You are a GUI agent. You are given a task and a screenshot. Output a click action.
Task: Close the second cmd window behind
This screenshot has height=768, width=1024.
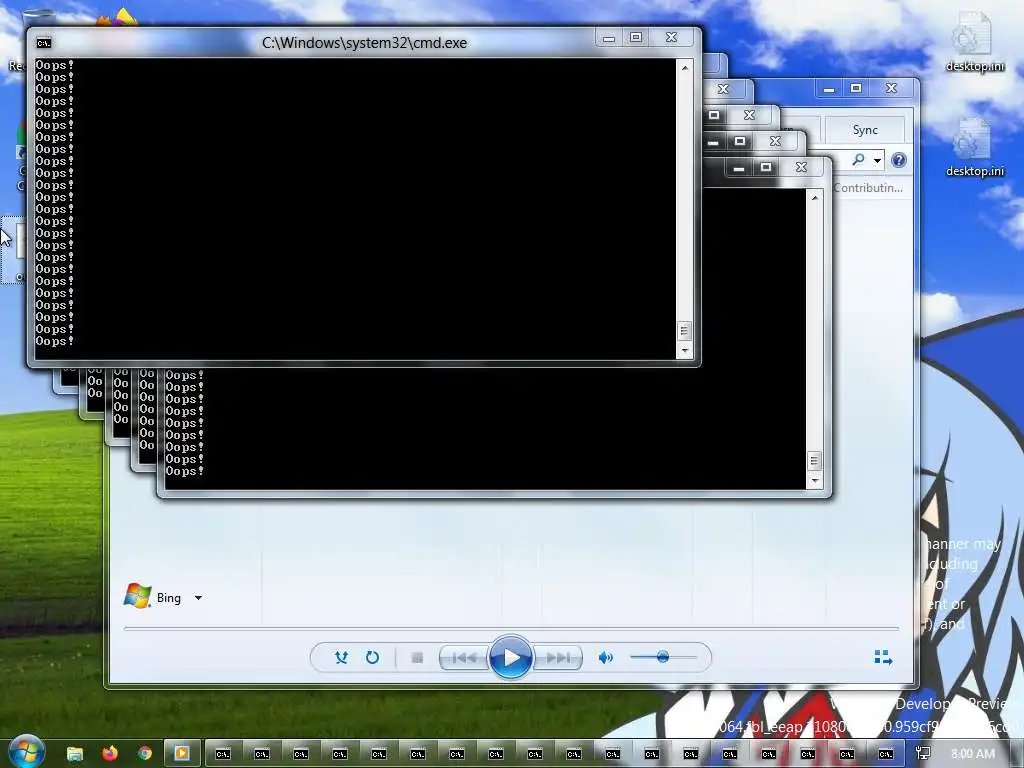801,168
